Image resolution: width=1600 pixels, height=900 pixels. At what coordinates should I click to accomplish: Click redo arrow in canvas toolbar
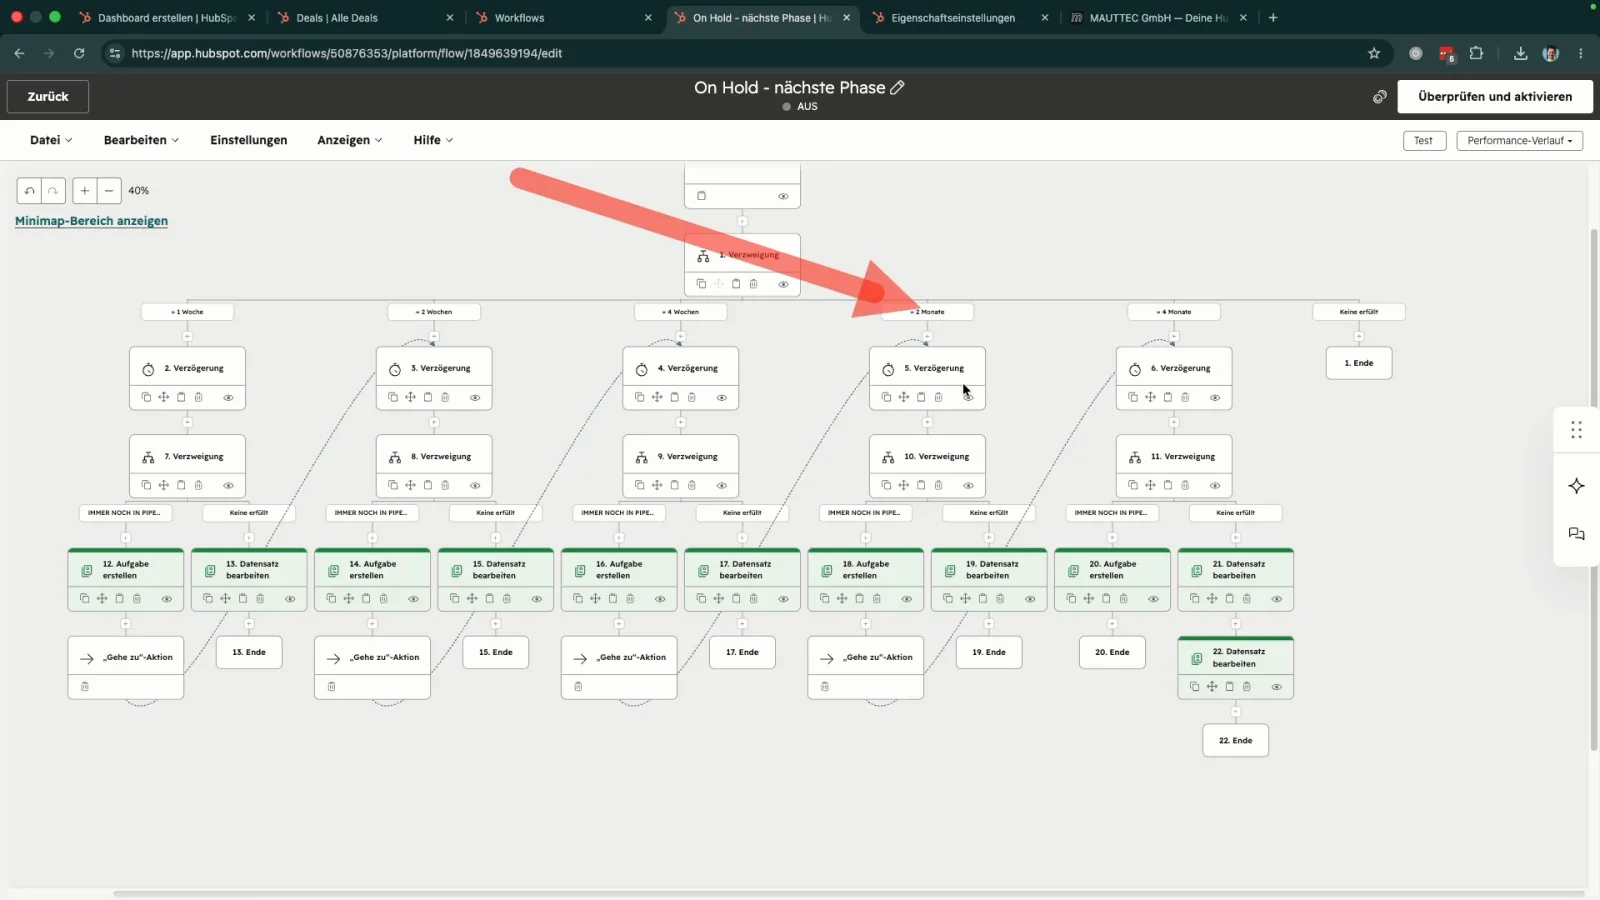[x=53, y=190]
